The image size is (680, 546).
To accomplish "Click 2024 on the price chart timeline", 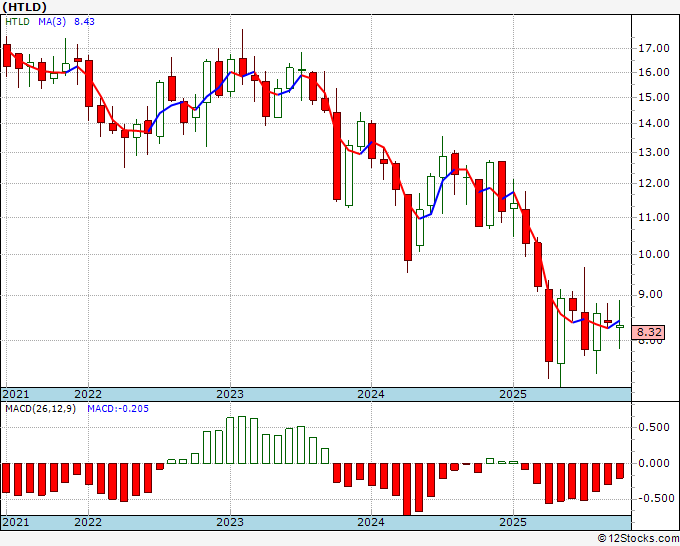I will click(371, 394).
